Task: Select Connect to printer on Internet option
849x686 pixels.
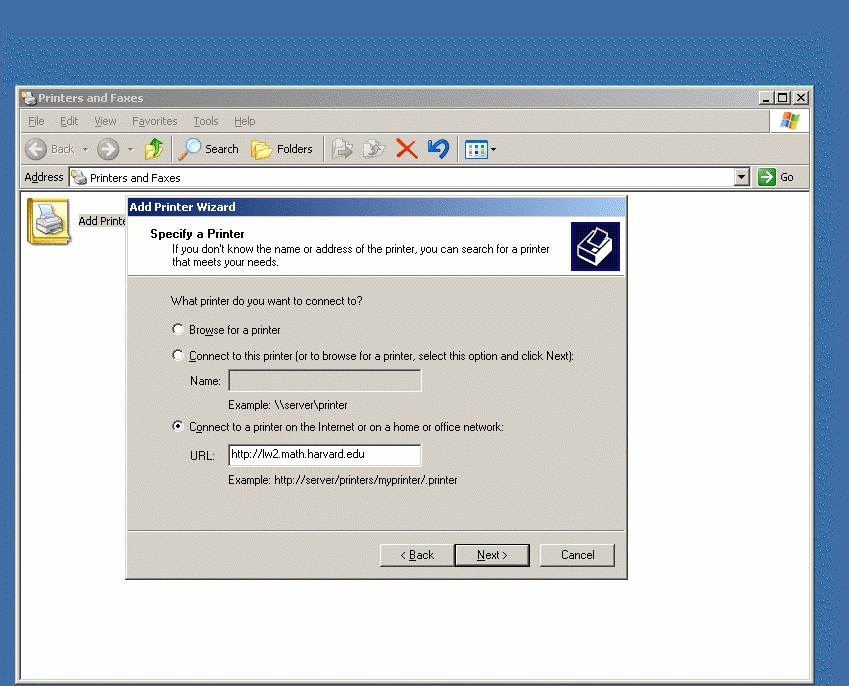Action: click(179, 426)
